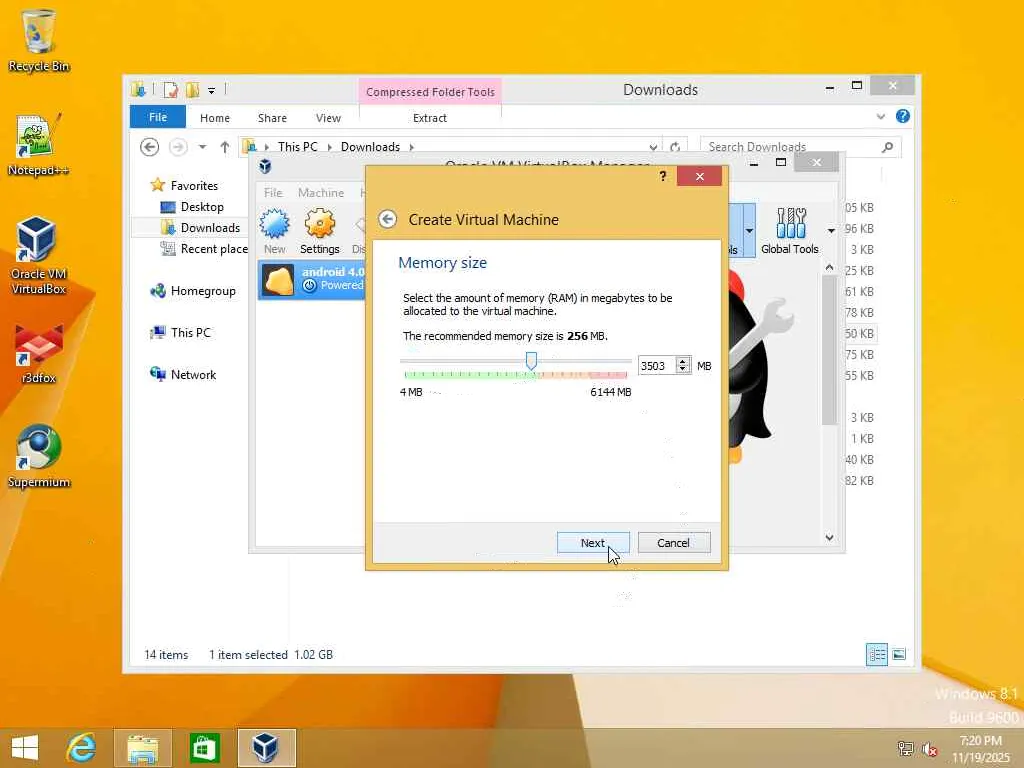
Task: Expand the Downloads breadcrumb arrow
Action: point(411,147)
